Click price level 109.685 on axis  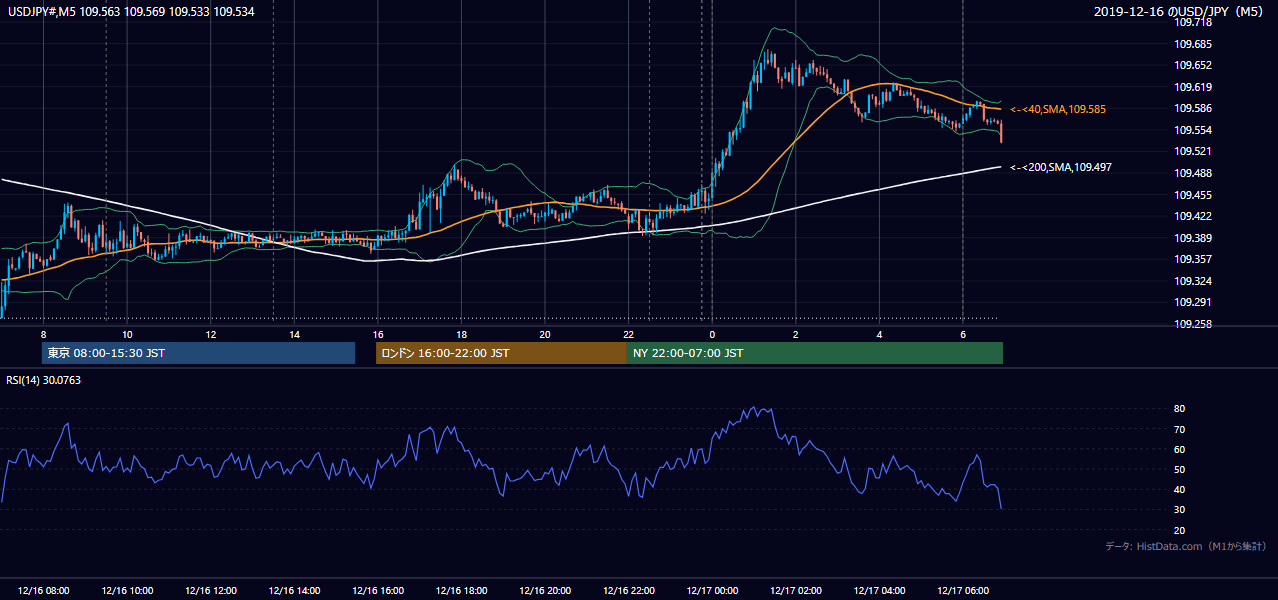(x=1193, y=44)
